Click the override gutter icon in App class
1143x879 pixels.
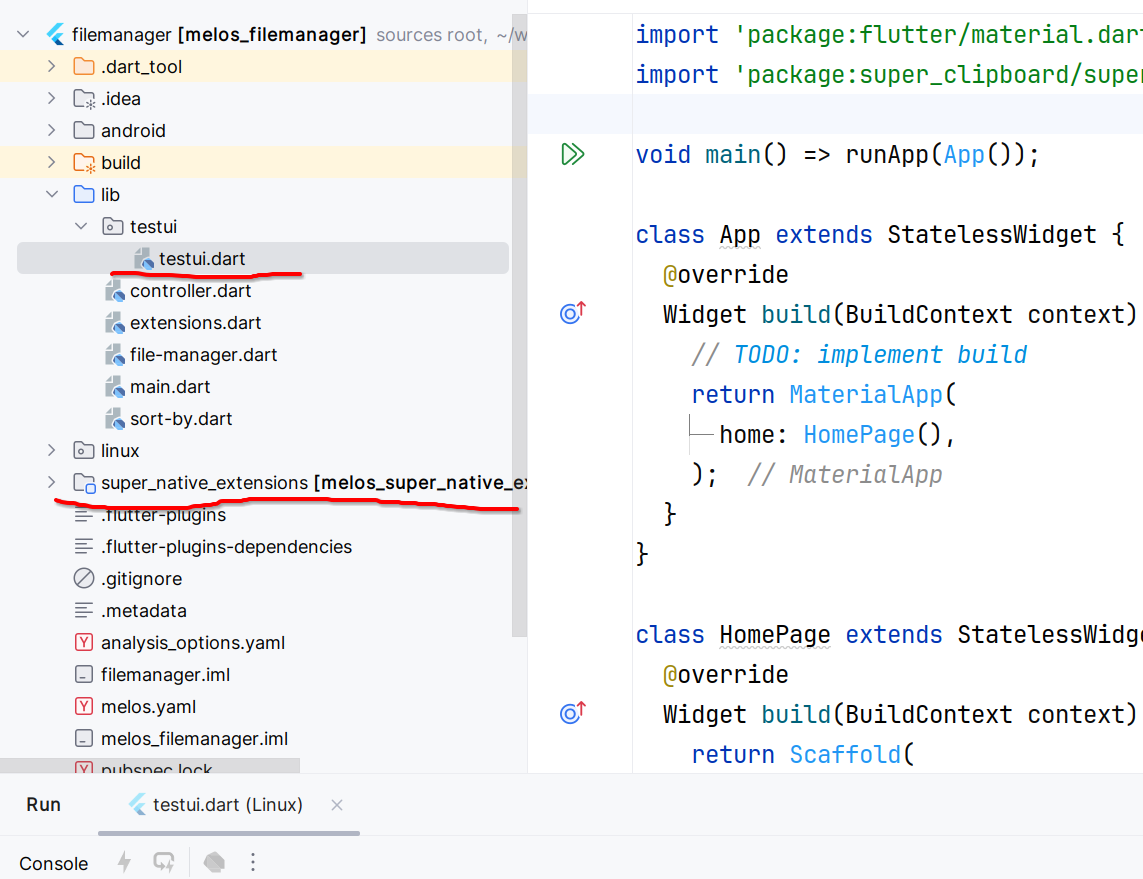572,313
